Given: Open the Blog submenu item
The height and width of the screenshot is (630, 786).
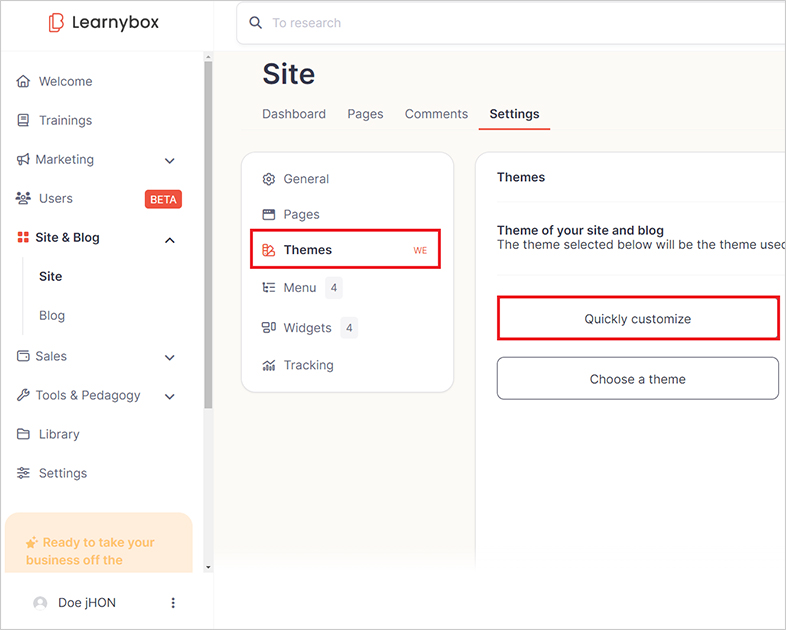Looking at the screenshot, I should point(52,315).
